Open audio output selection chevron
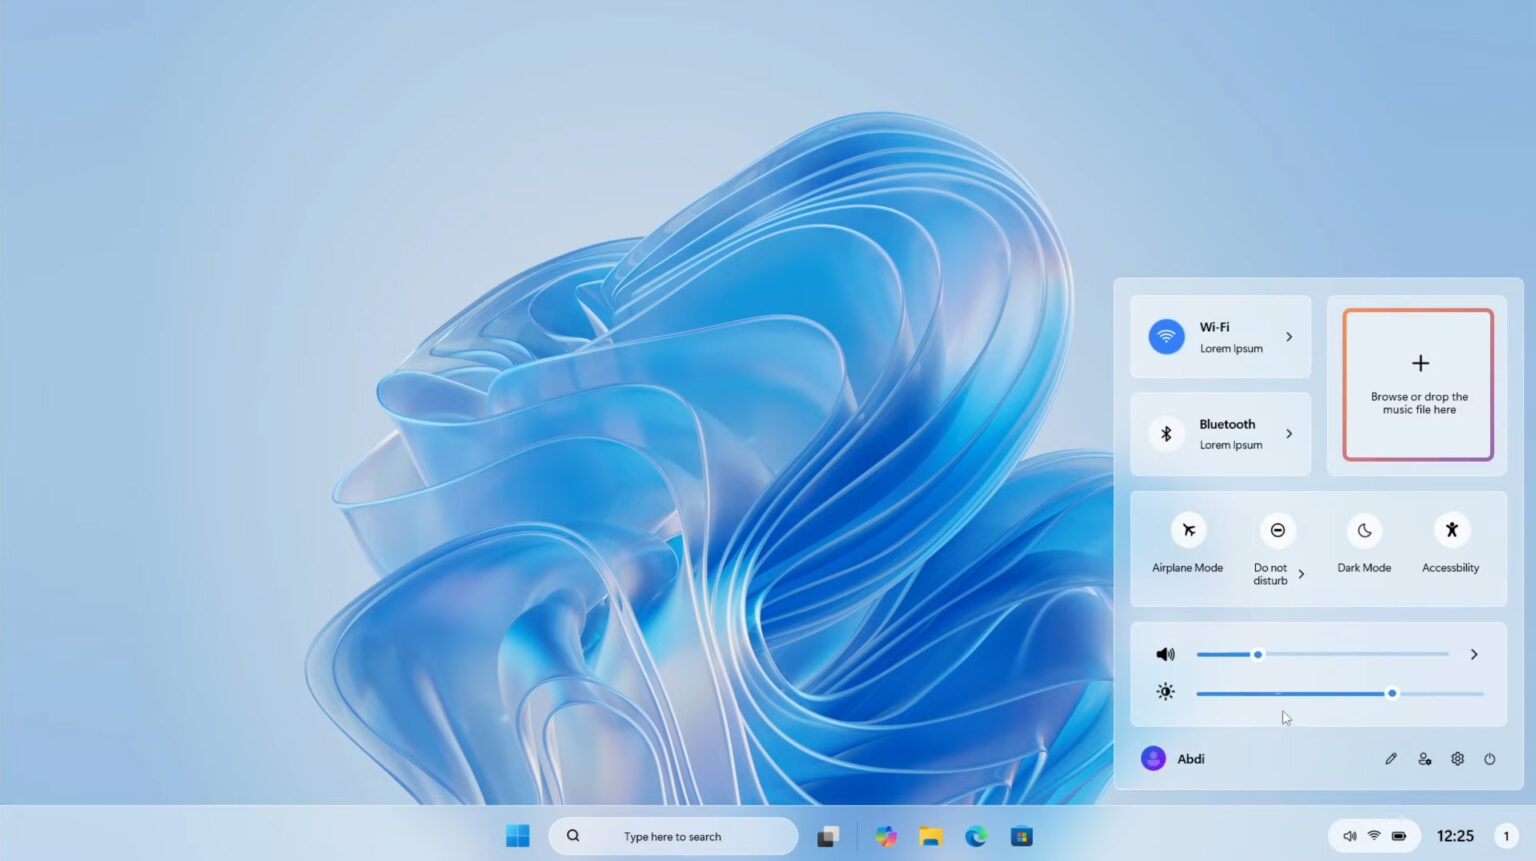Screen dimensions: 1536x861 (1473, 654)
